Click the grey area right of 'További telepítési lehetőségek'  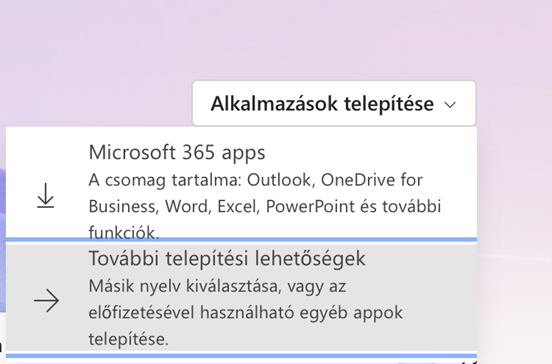point(421,258)
